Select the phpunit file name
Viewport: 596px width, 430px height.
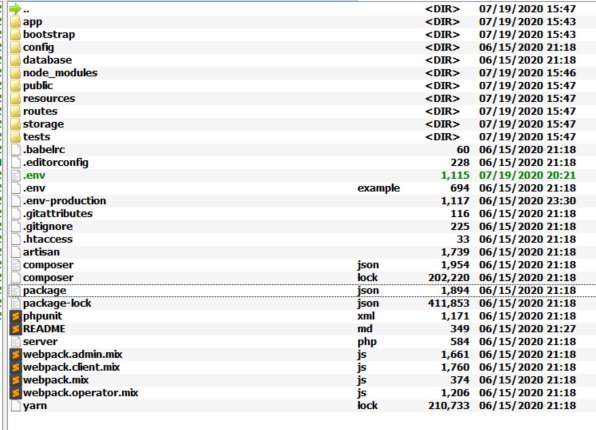click(x=43, y=316)
